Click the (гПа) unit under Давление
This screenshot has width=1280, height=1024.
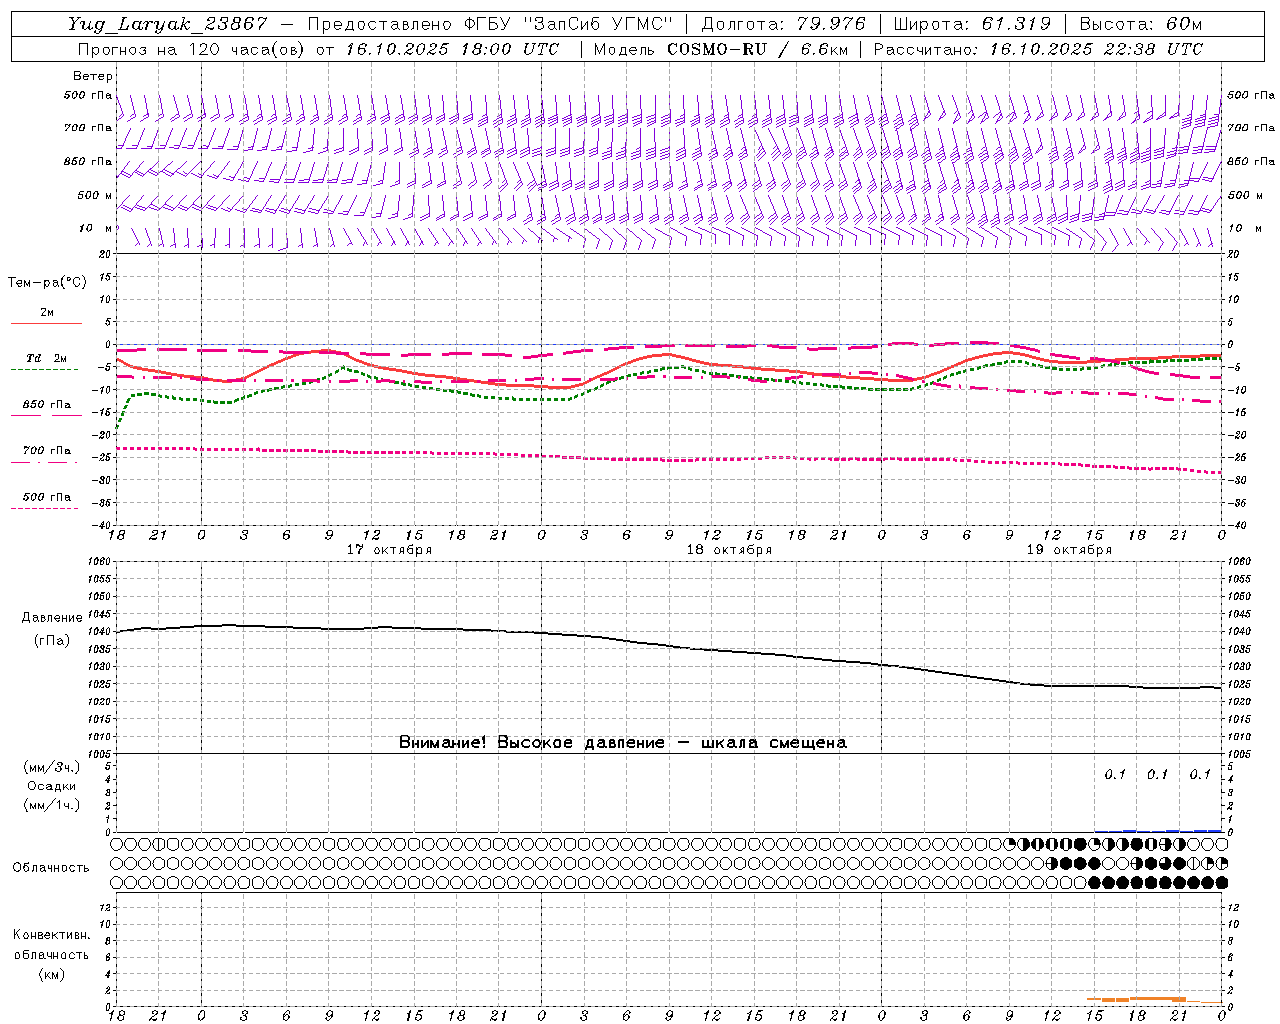click(x=52, y=640)
